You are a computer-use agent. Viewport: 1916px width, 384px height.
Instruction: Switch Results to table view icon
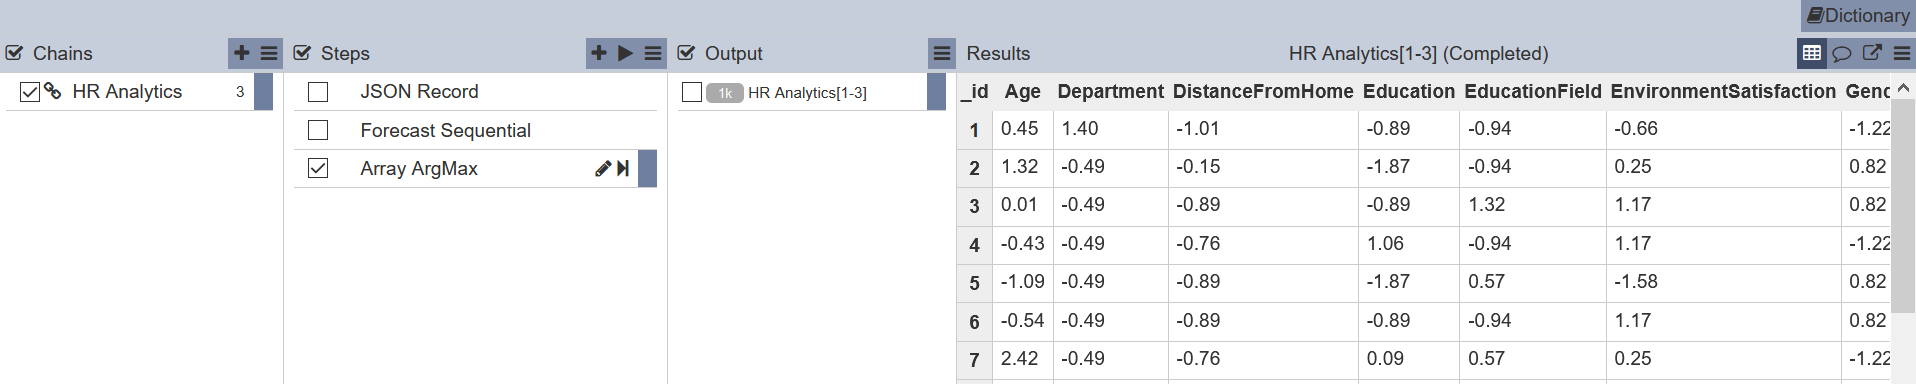[1811, 53]
